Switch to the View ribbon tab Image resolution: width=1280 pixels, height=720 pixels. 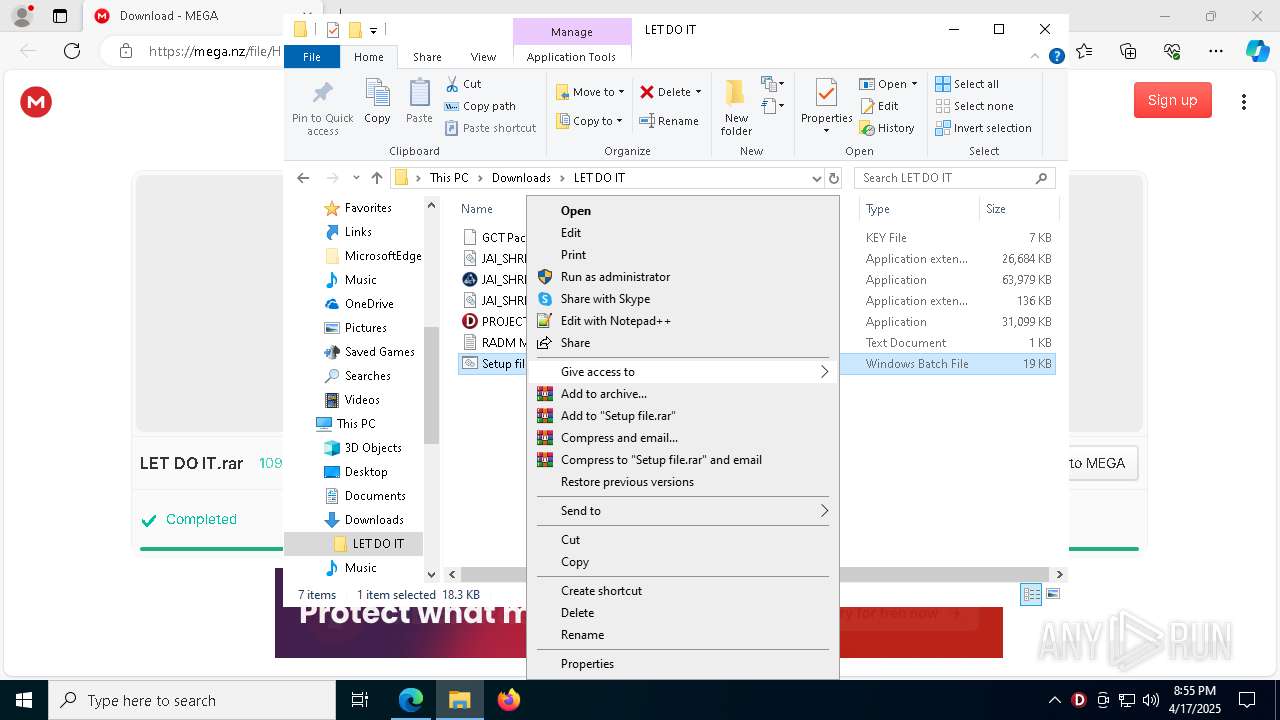[483, 57]
